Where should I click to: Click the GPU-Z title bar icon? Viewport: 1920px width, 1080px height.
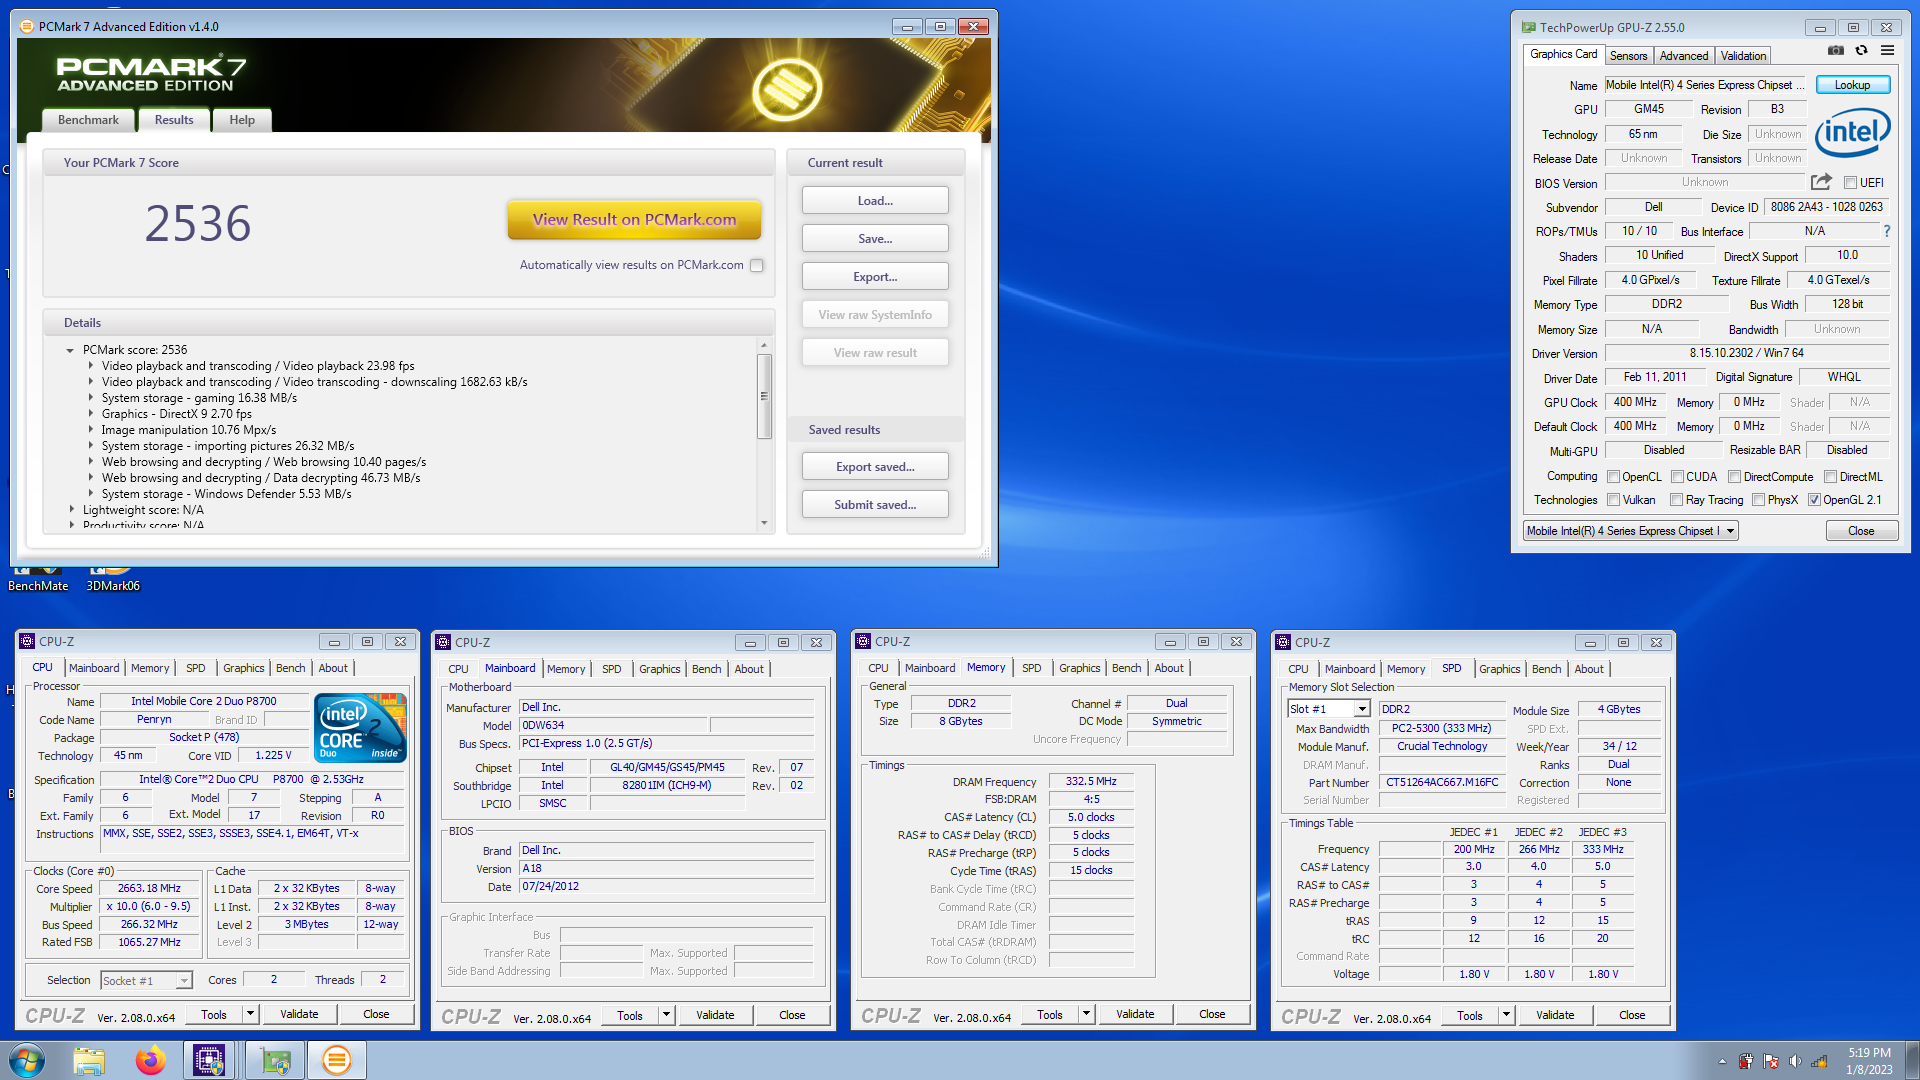(1528, 27)
